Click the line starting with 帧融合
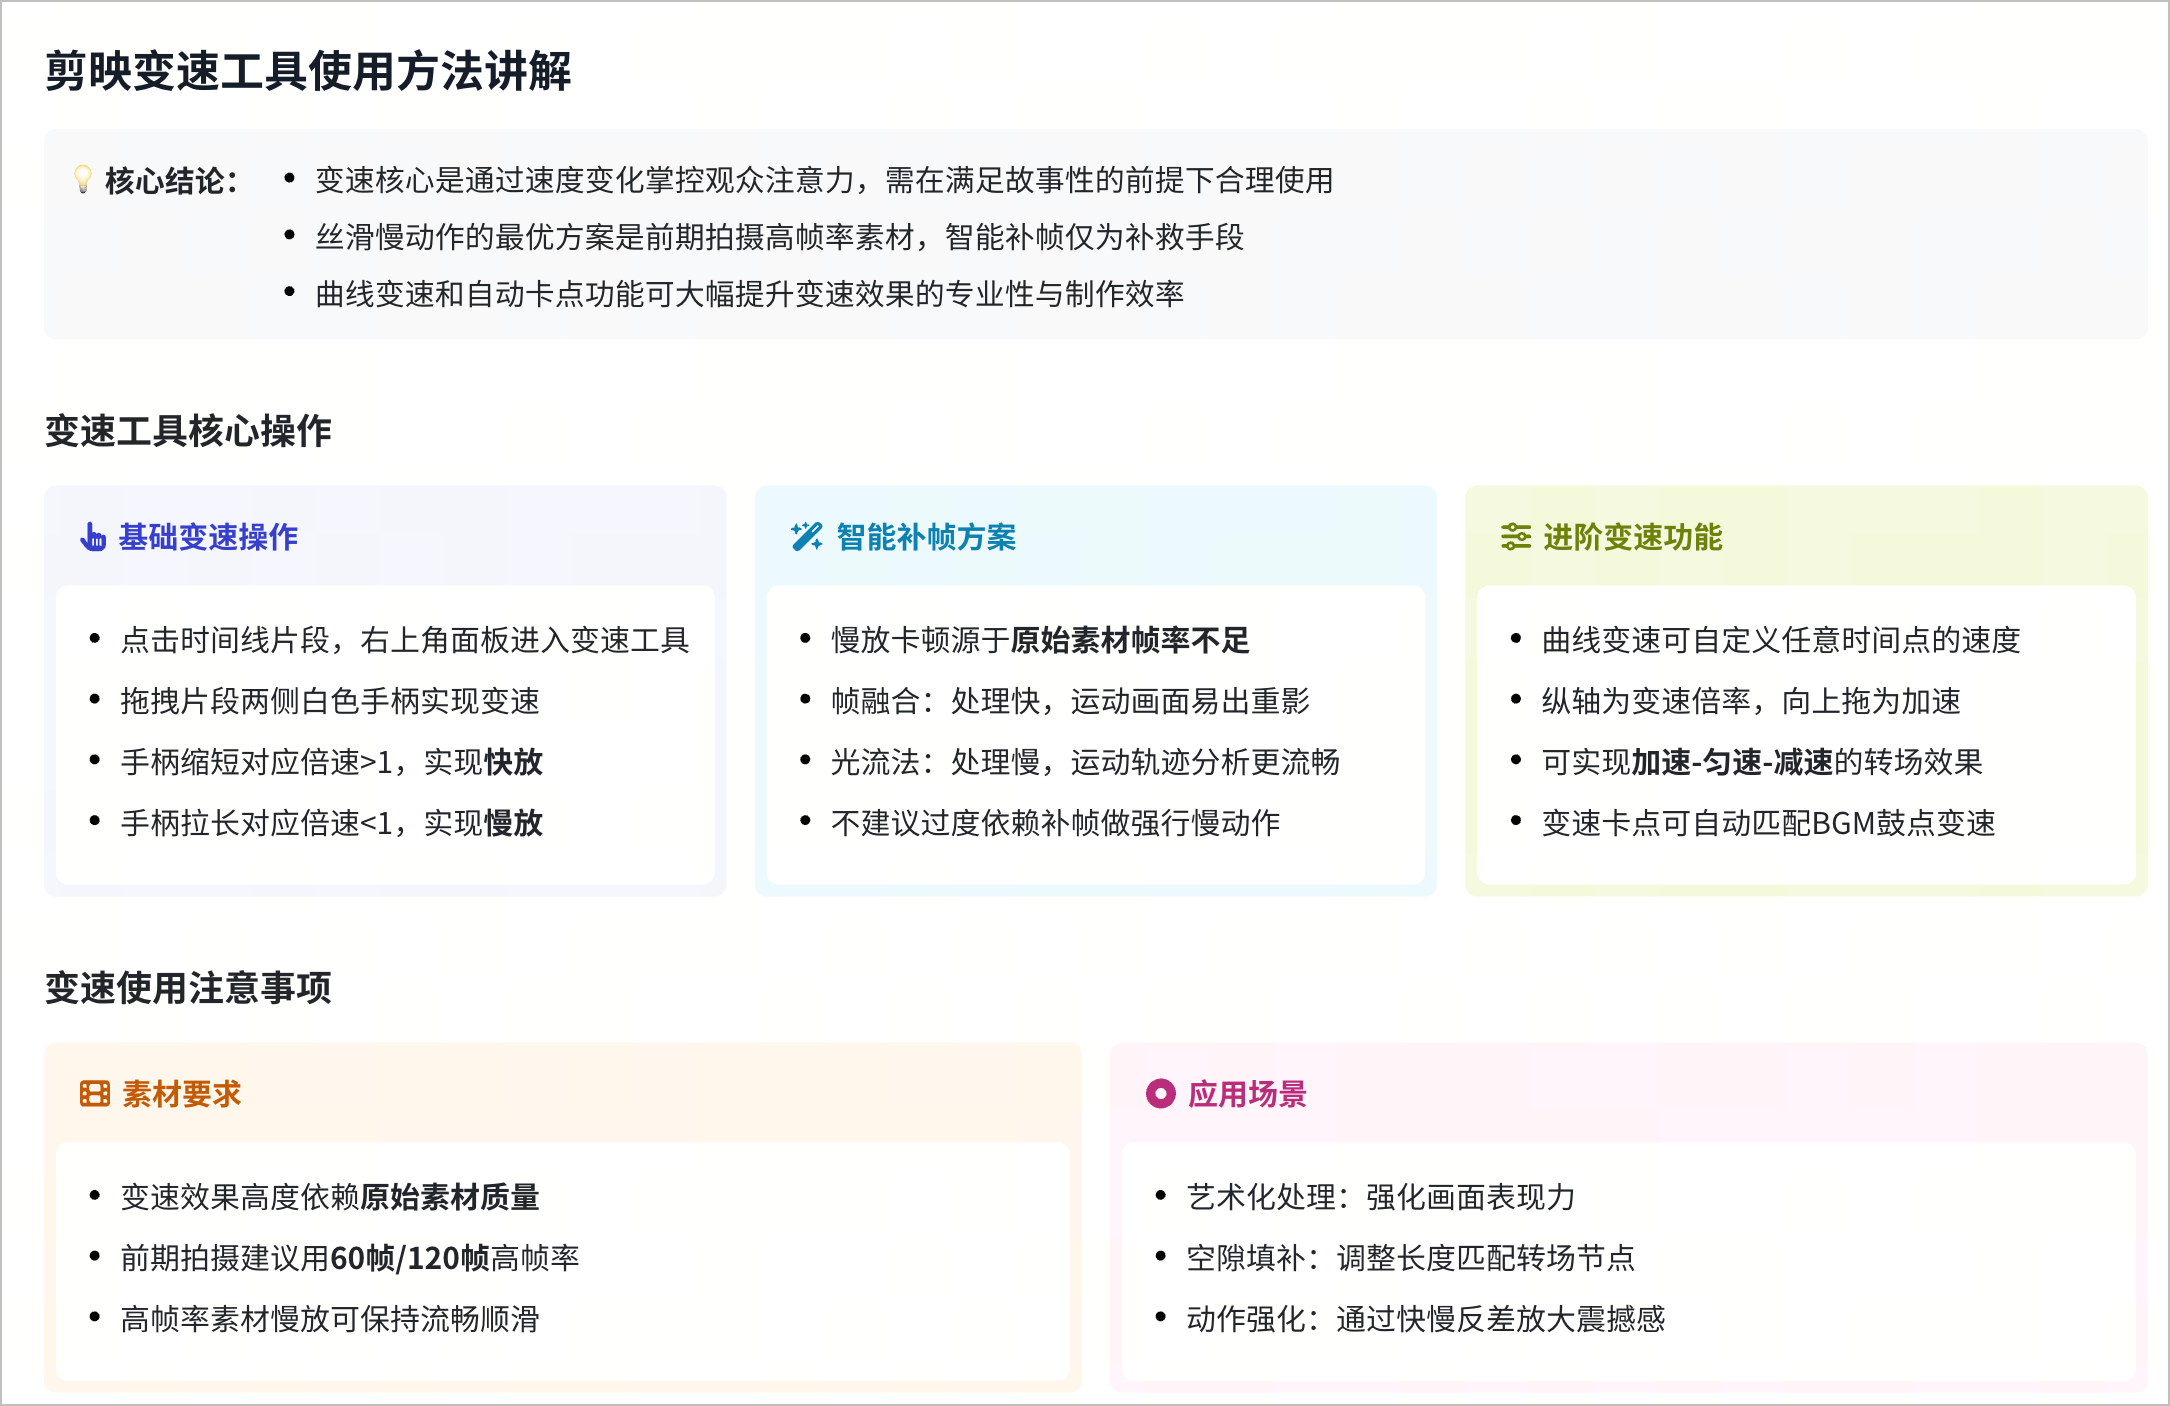This screenshot has width=2170, height=1406. (x=1070, y=701)
